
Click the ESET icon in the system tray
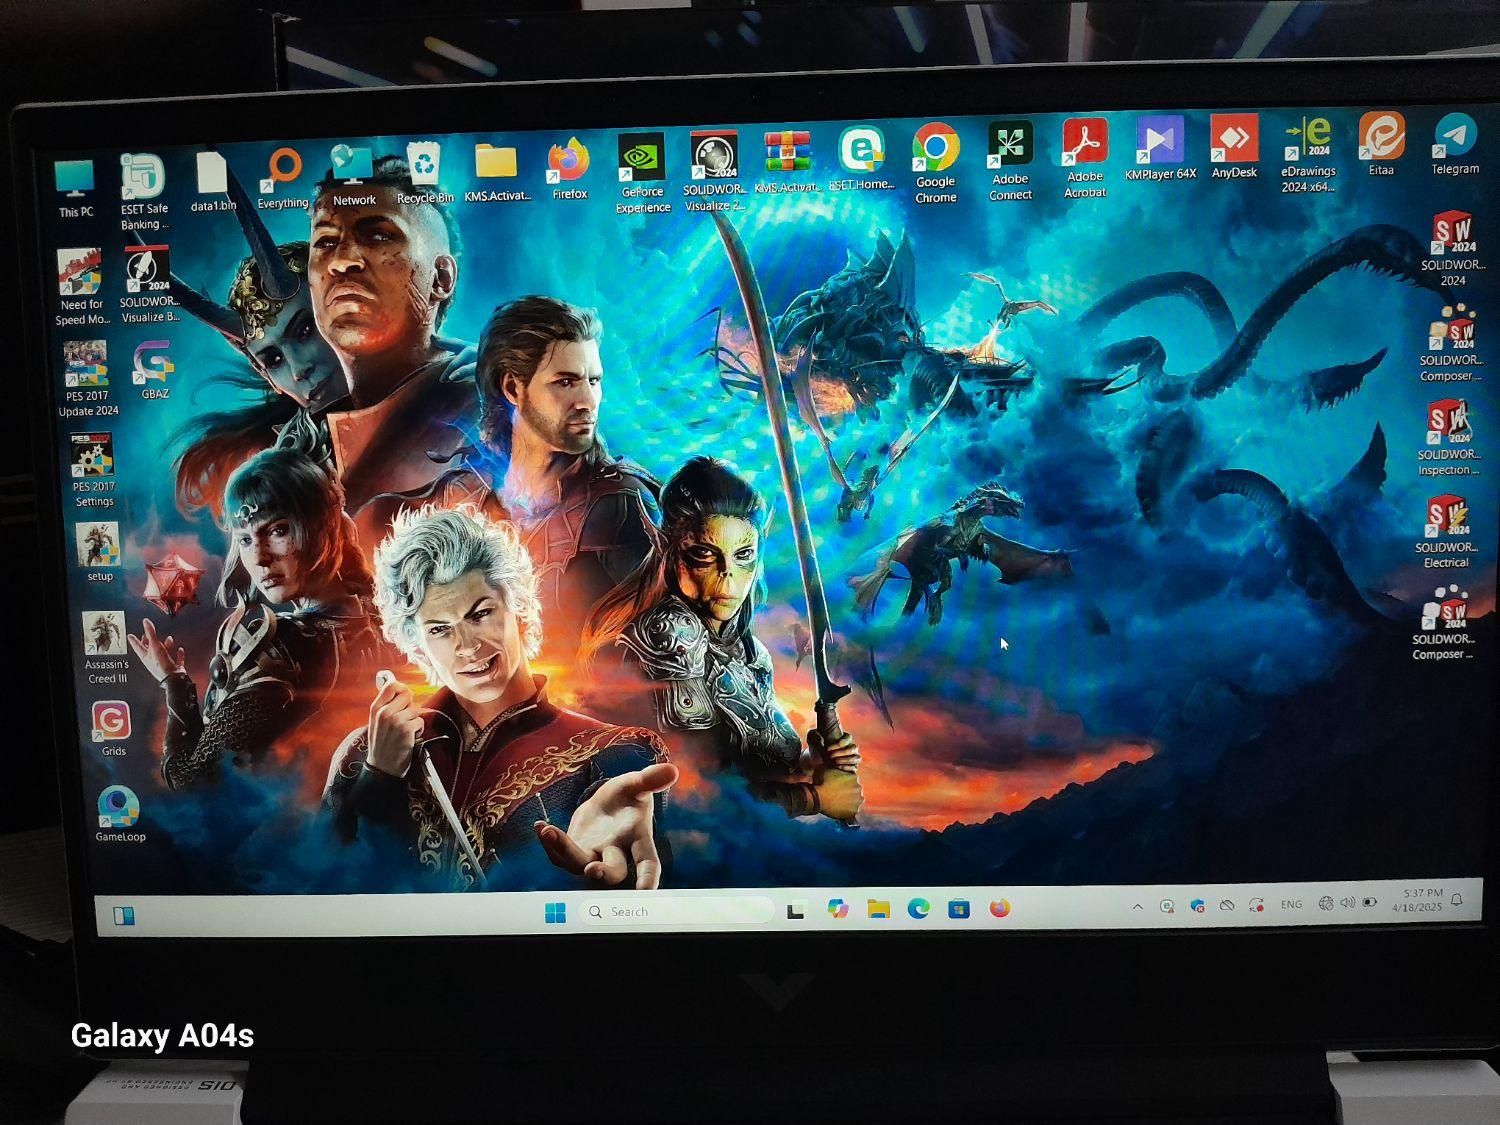pyautogui.click(x=1167, y=906)
